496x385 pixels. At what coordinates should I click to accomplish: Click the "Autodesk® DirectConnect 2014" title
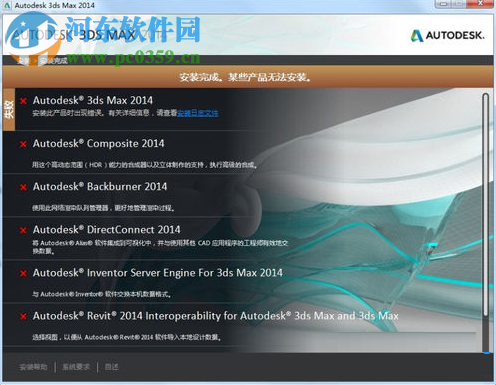pyautogui.click(x=106, y=230)
